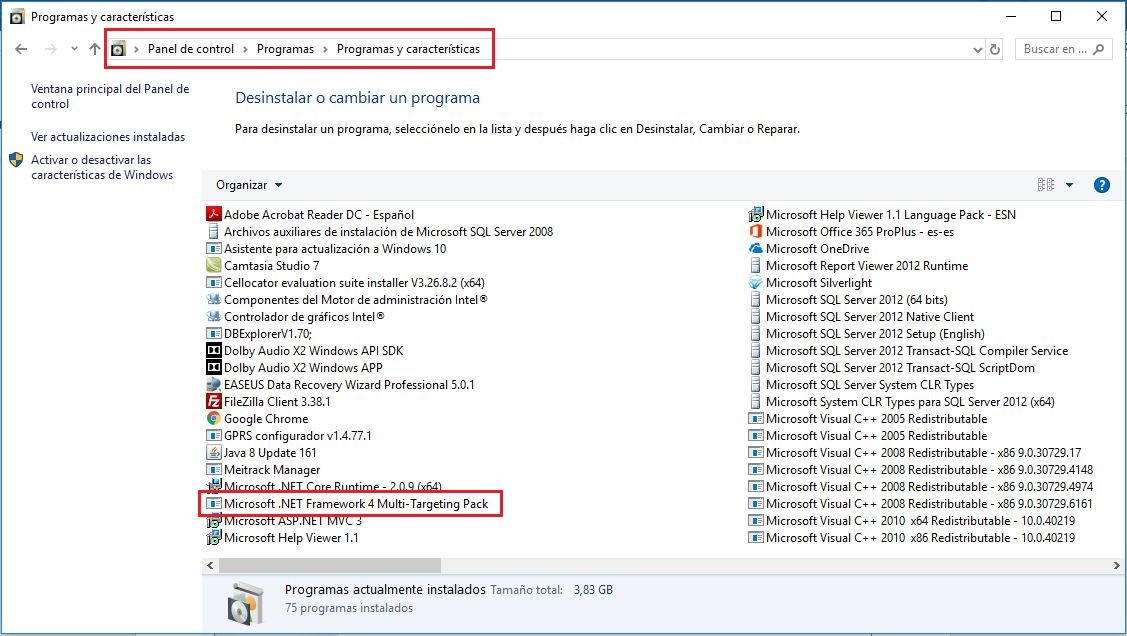Click the change view icon
1127x636 pixels.
tap(1046, 185)
